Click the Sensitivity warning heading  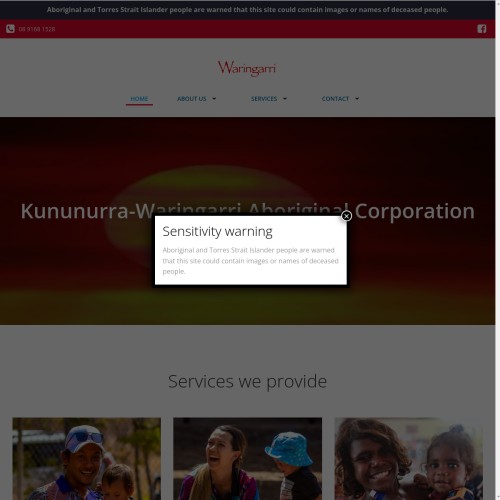(x=217, y=231)
